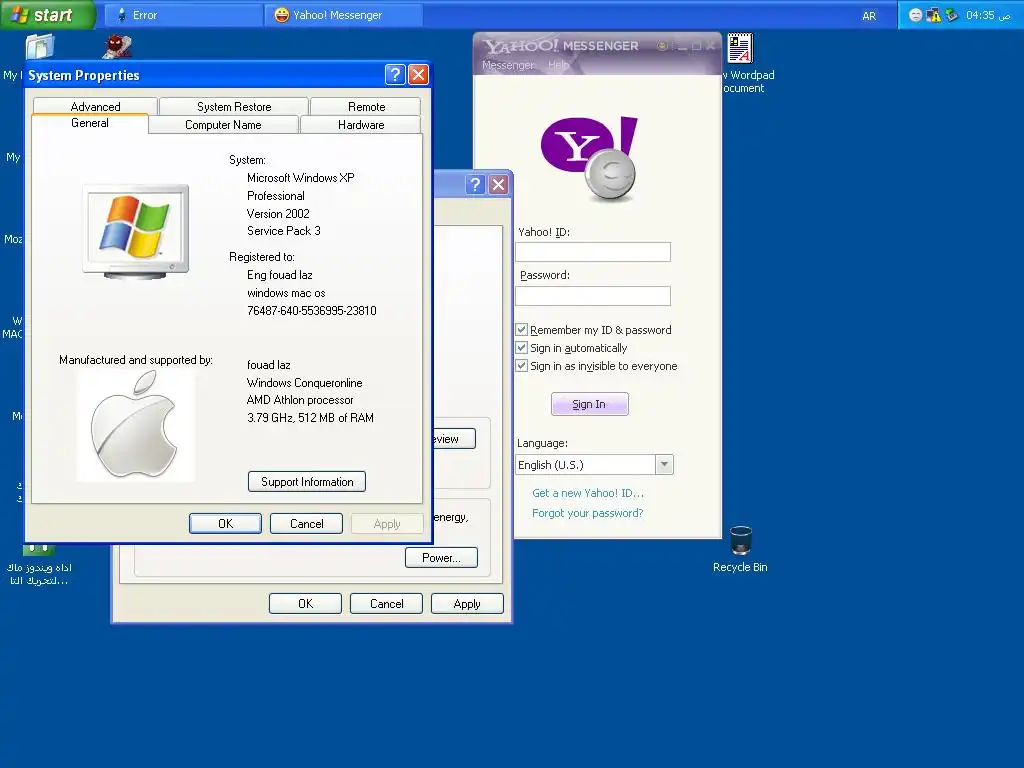Open Forgot your password? link
Screen dimensions: 1024x768
588,513
